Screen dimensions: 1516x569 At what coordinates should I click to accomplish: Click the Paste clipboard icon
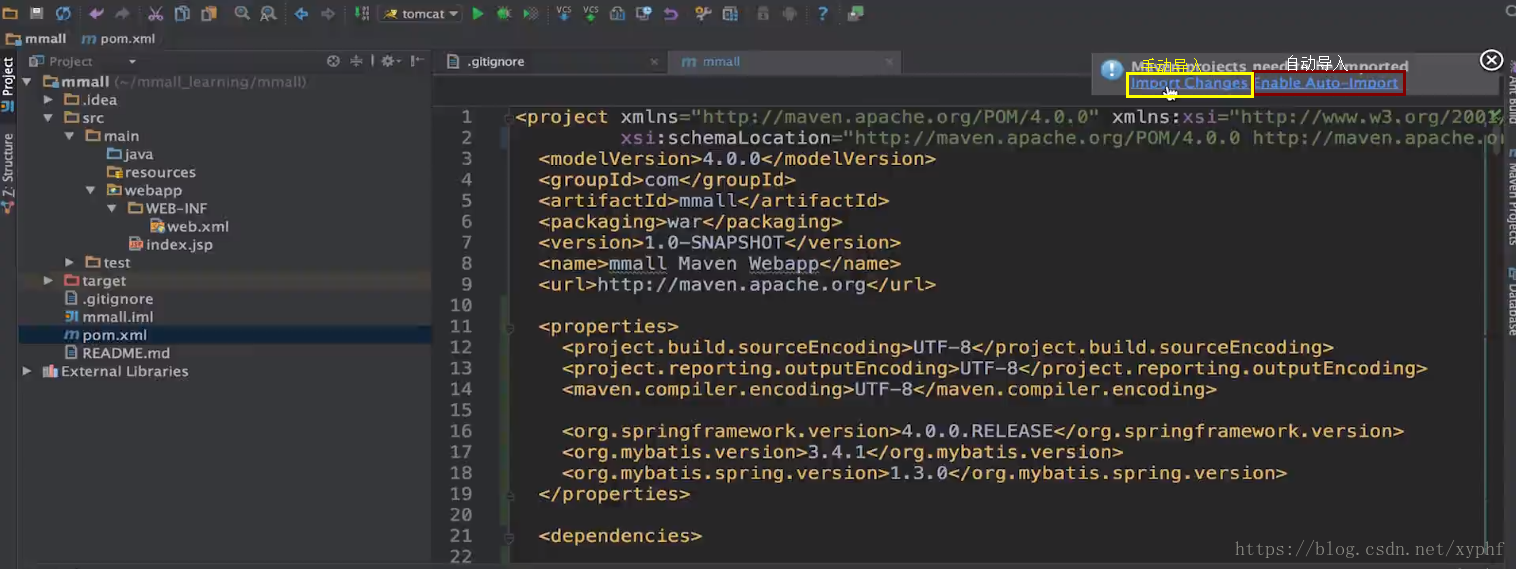click(208, 14)
